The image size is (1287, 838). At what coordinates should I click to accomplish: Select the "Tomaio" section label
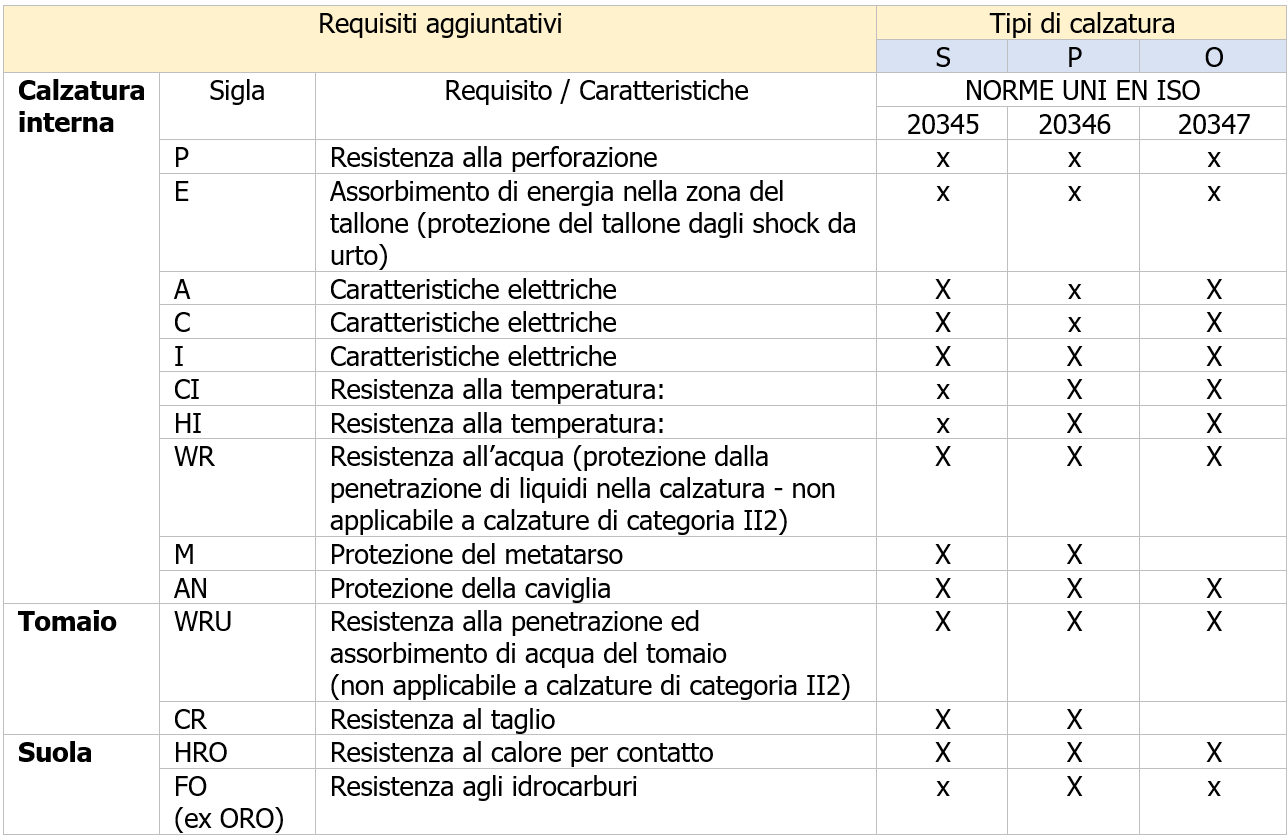pyautogui.click(x=67, y=622)
